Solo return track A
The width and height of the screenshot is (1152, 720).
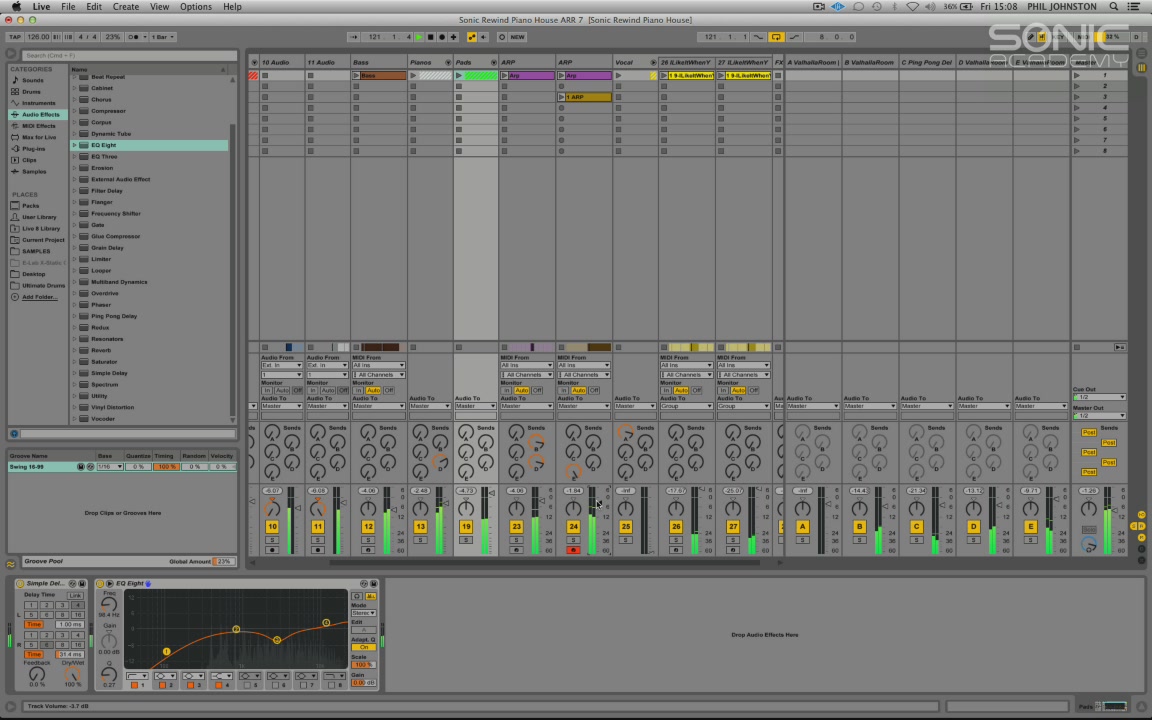coord(802,540)
